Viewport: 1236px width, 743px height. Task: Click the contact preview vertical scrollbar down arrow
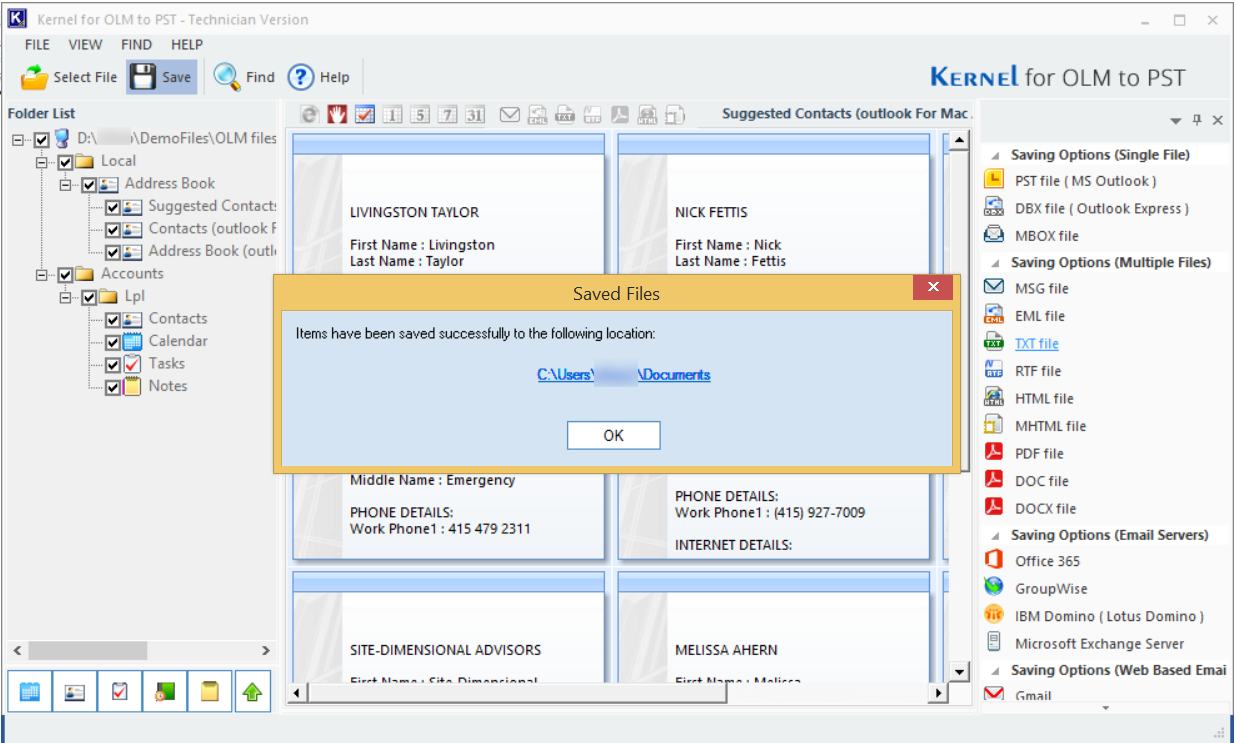click(x=959, y=671)
